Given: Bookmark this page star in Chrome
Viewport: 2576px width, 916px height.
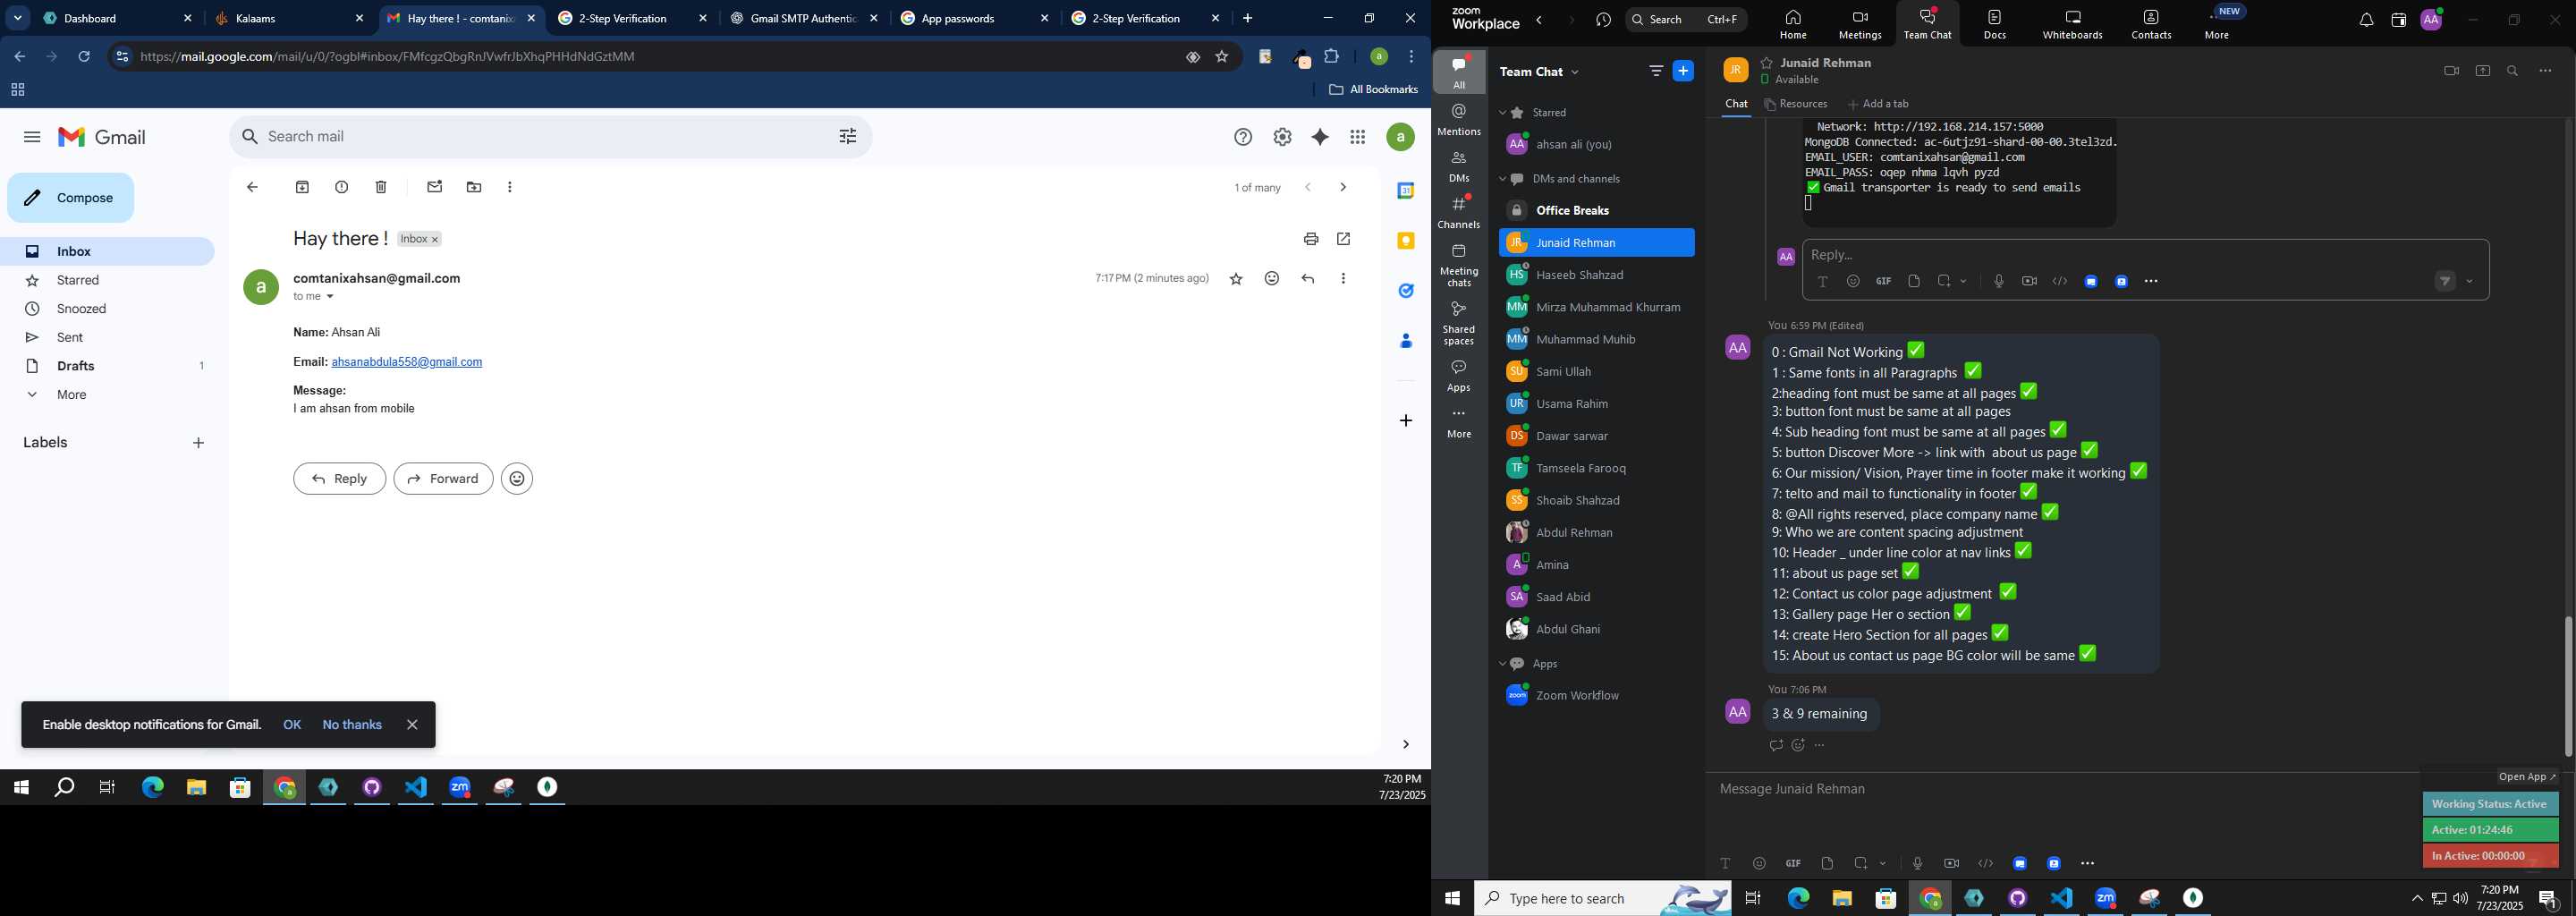Looking at the screenshot, I should pos(1222,57).
